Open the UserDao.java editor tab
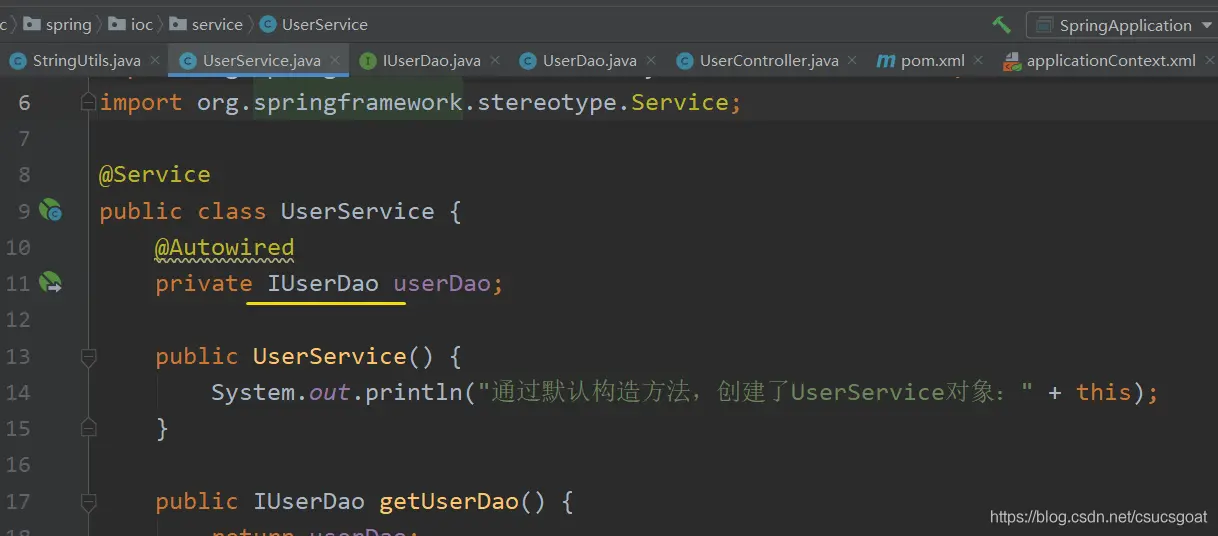The image size is (1218, 536). pos(589,61)
